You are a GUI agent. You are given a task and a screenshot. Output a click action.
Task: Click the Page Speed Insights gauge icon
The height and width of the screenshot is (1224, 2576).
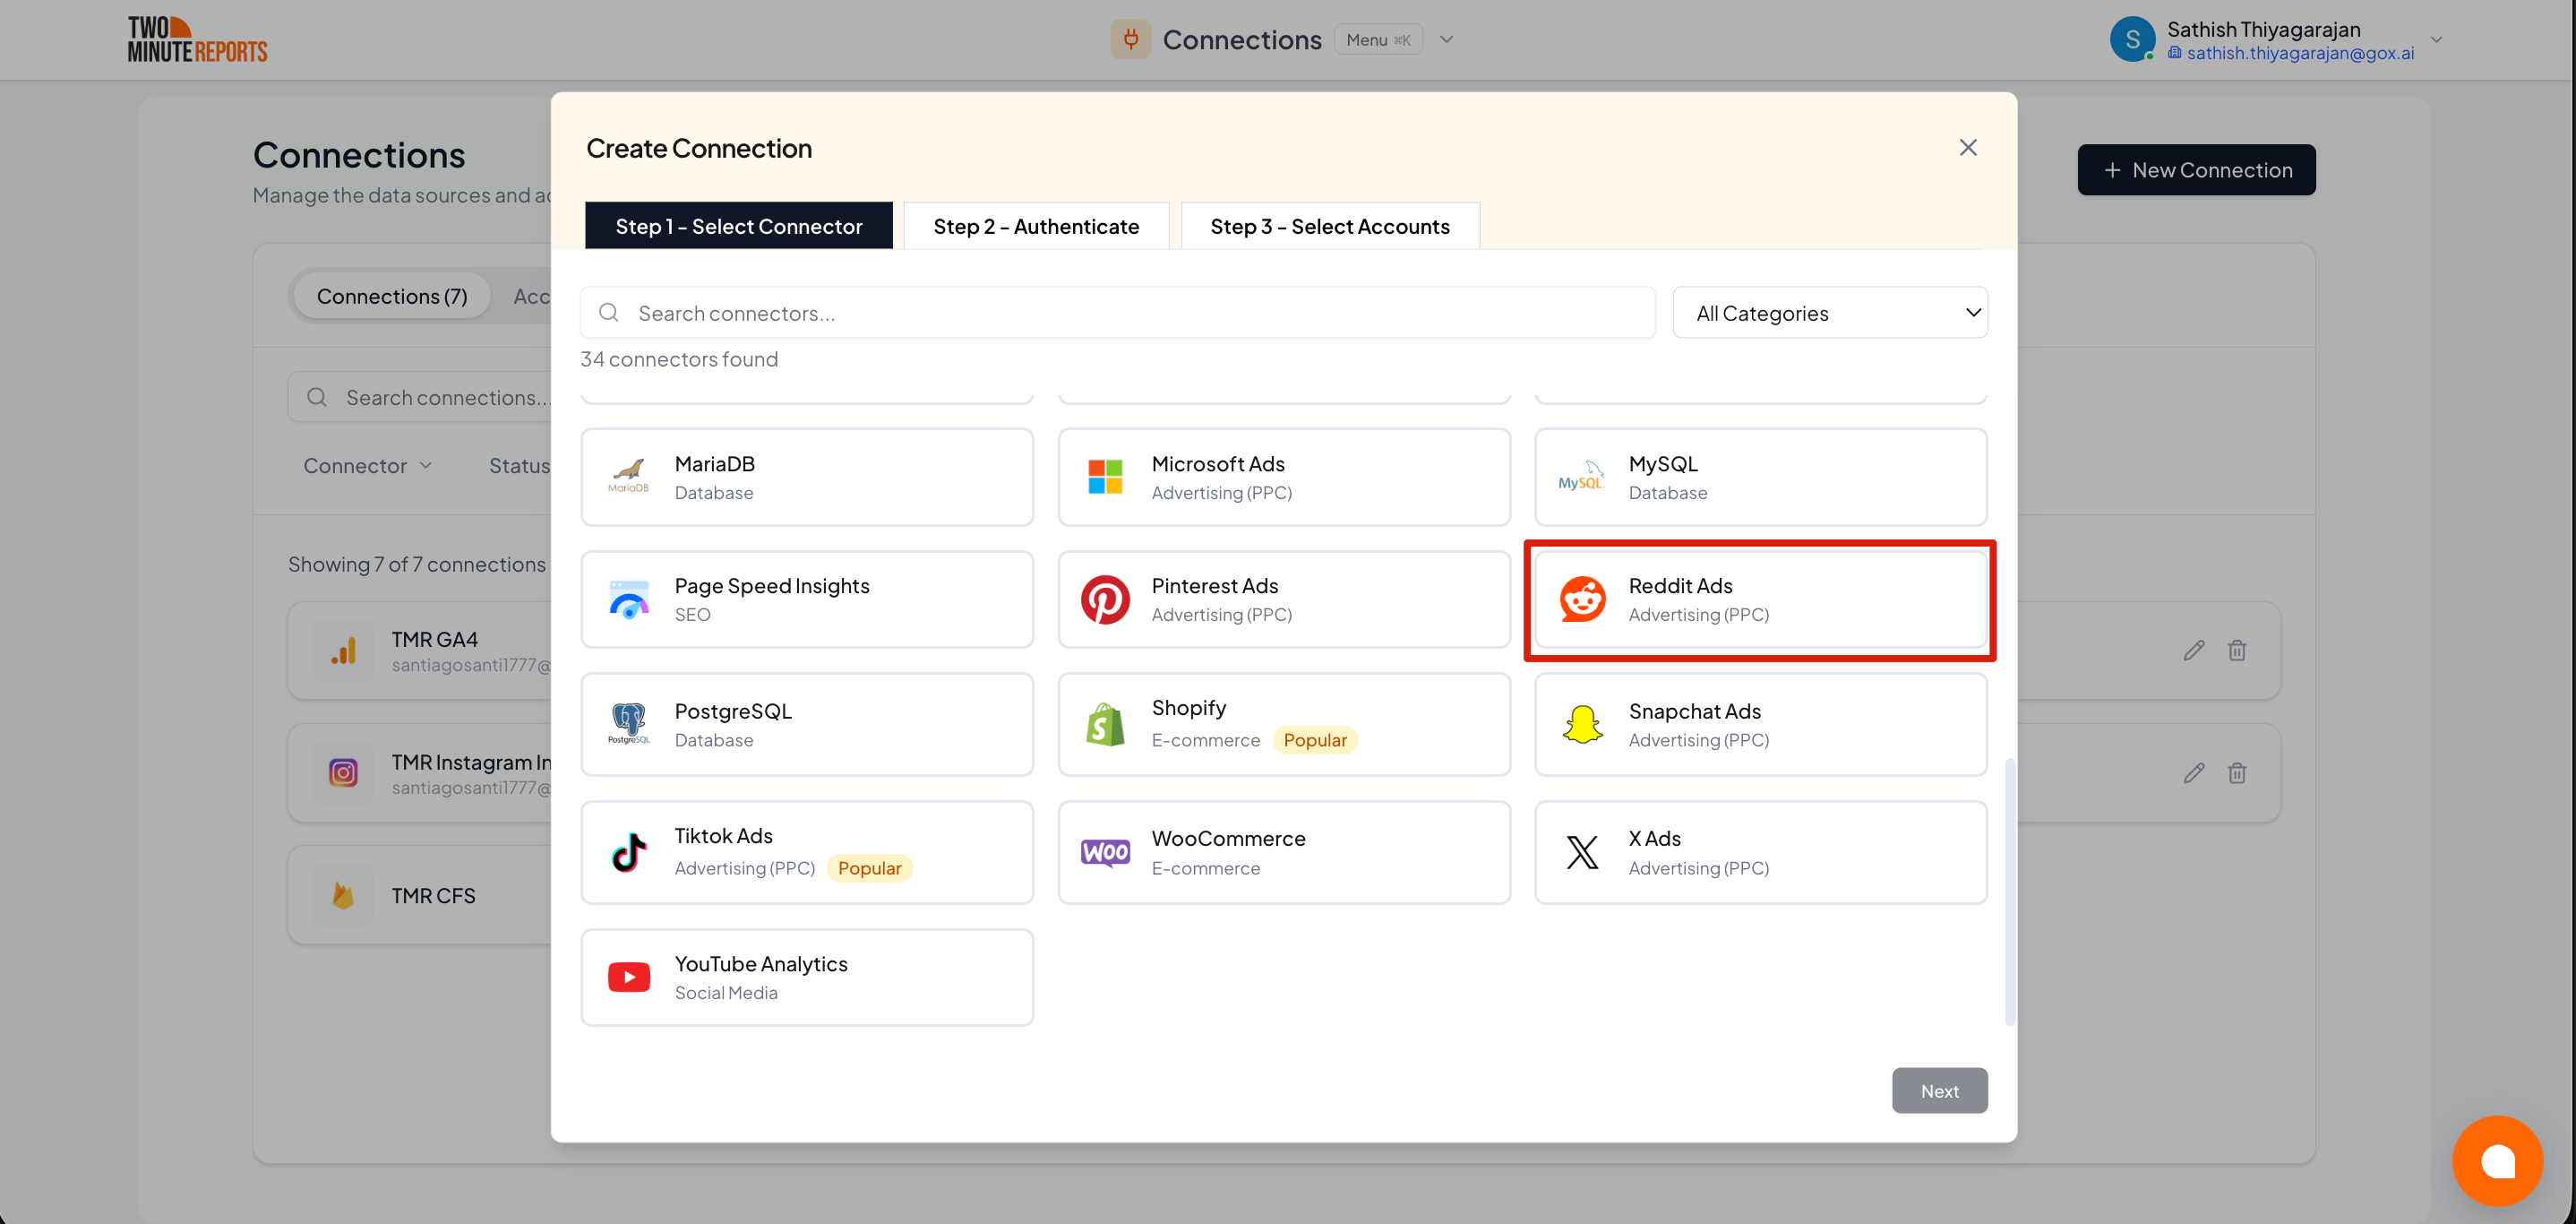(x=629, y=599)
